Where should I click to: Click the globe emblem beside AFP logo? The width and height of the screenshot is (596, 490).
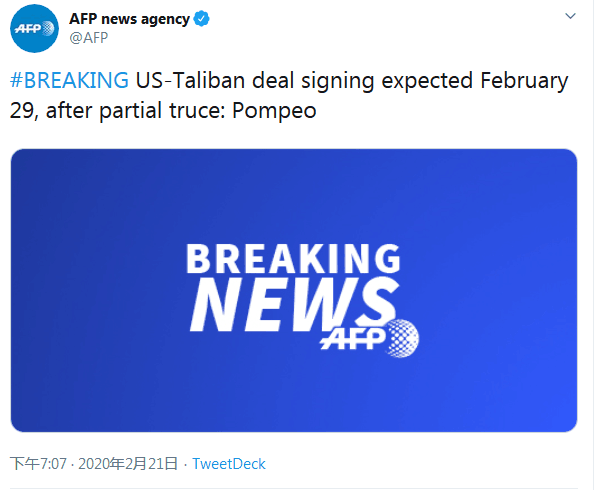(403, 338)
